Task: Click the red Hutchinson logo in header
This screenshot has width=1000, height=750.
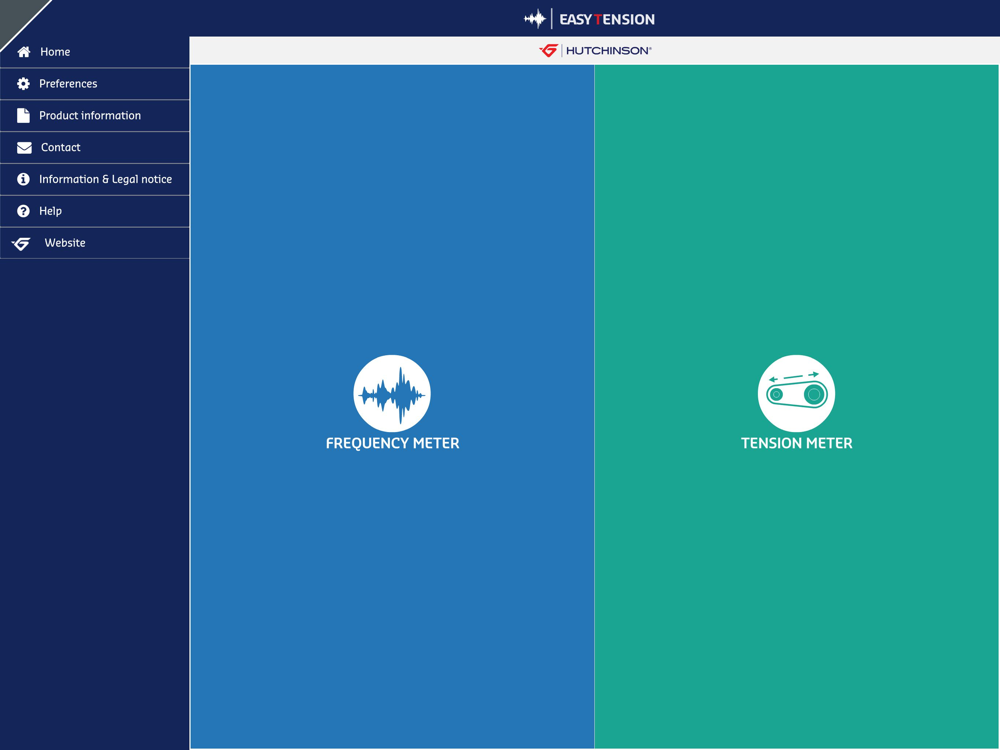Action: point(548,50)
